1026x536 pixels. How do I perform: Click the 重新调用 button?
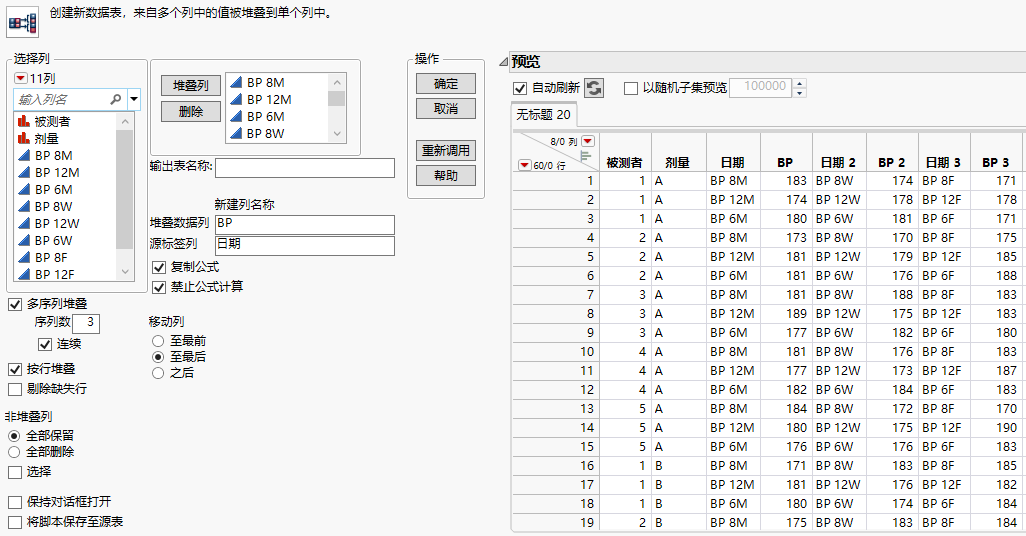pyautogui.click(x=446, y=151)
